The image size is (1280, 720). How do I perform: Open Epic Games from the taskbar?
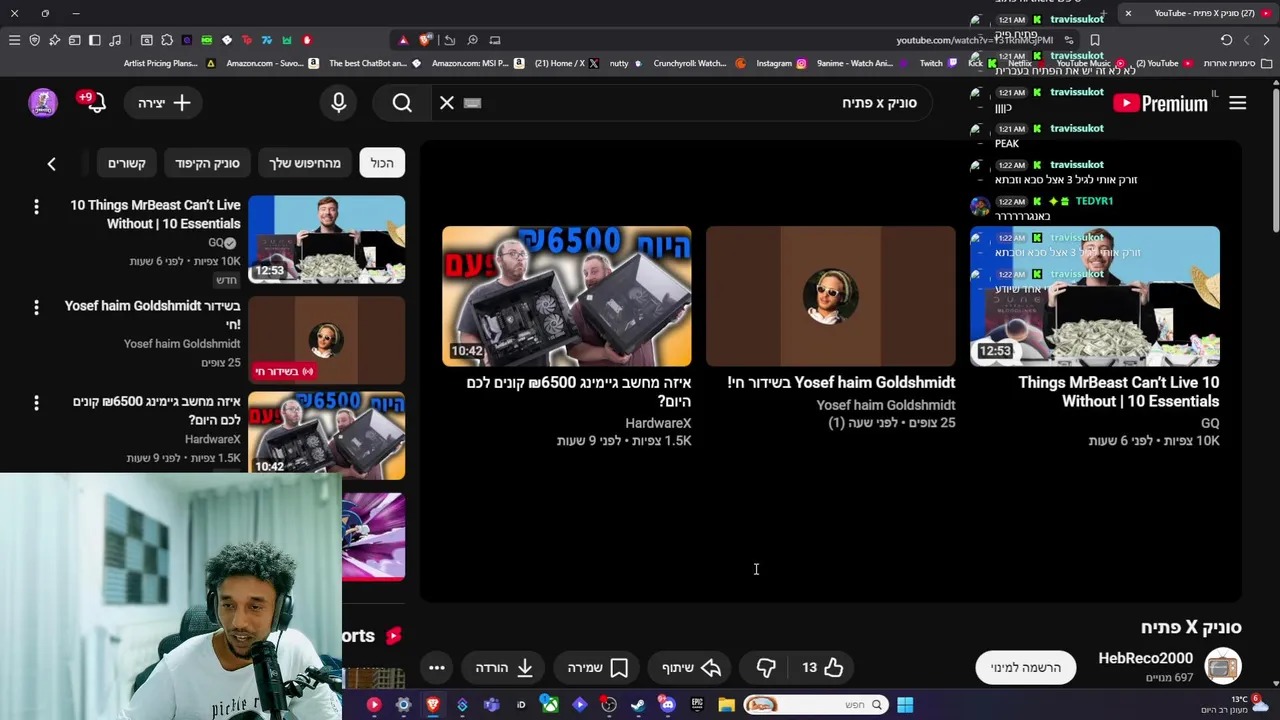[697, 705]
